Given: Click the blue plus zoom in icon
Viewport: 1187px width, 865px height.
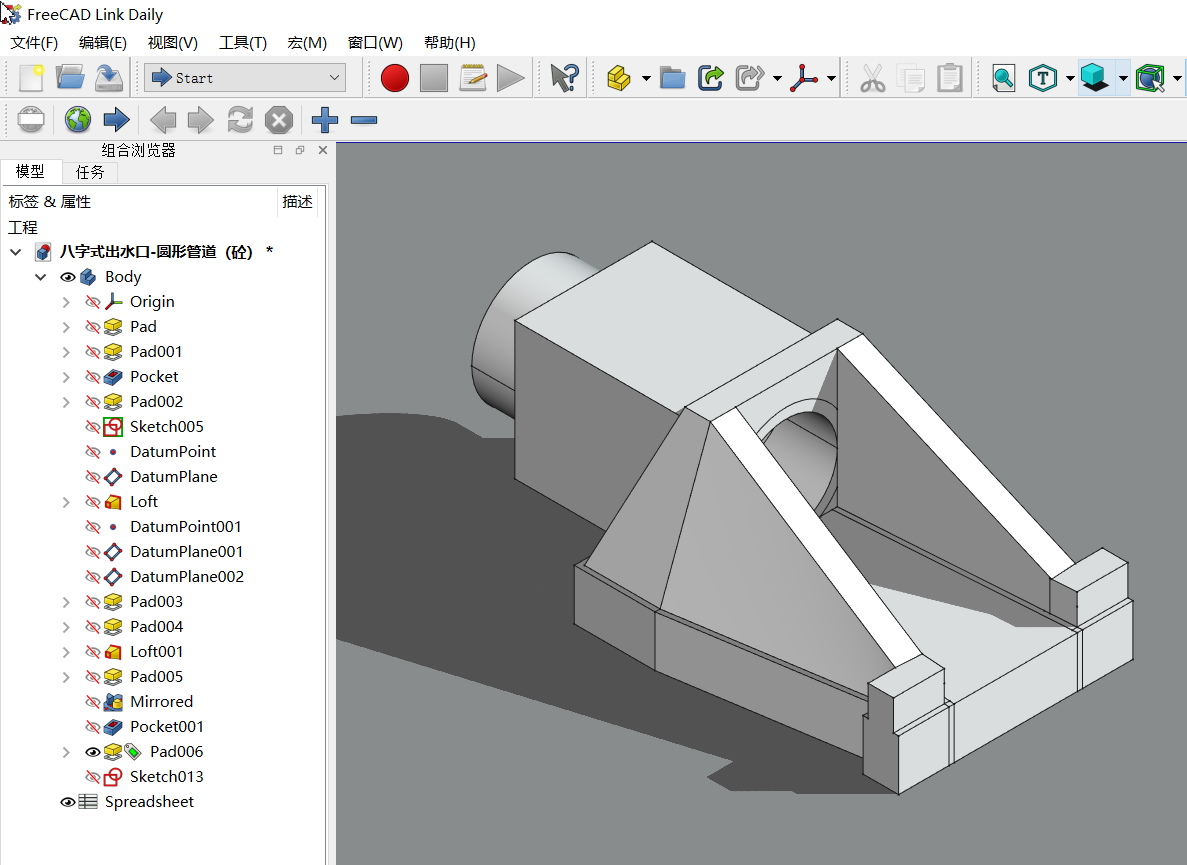Looking at the screenshot, I should click(x=325, y=121).
